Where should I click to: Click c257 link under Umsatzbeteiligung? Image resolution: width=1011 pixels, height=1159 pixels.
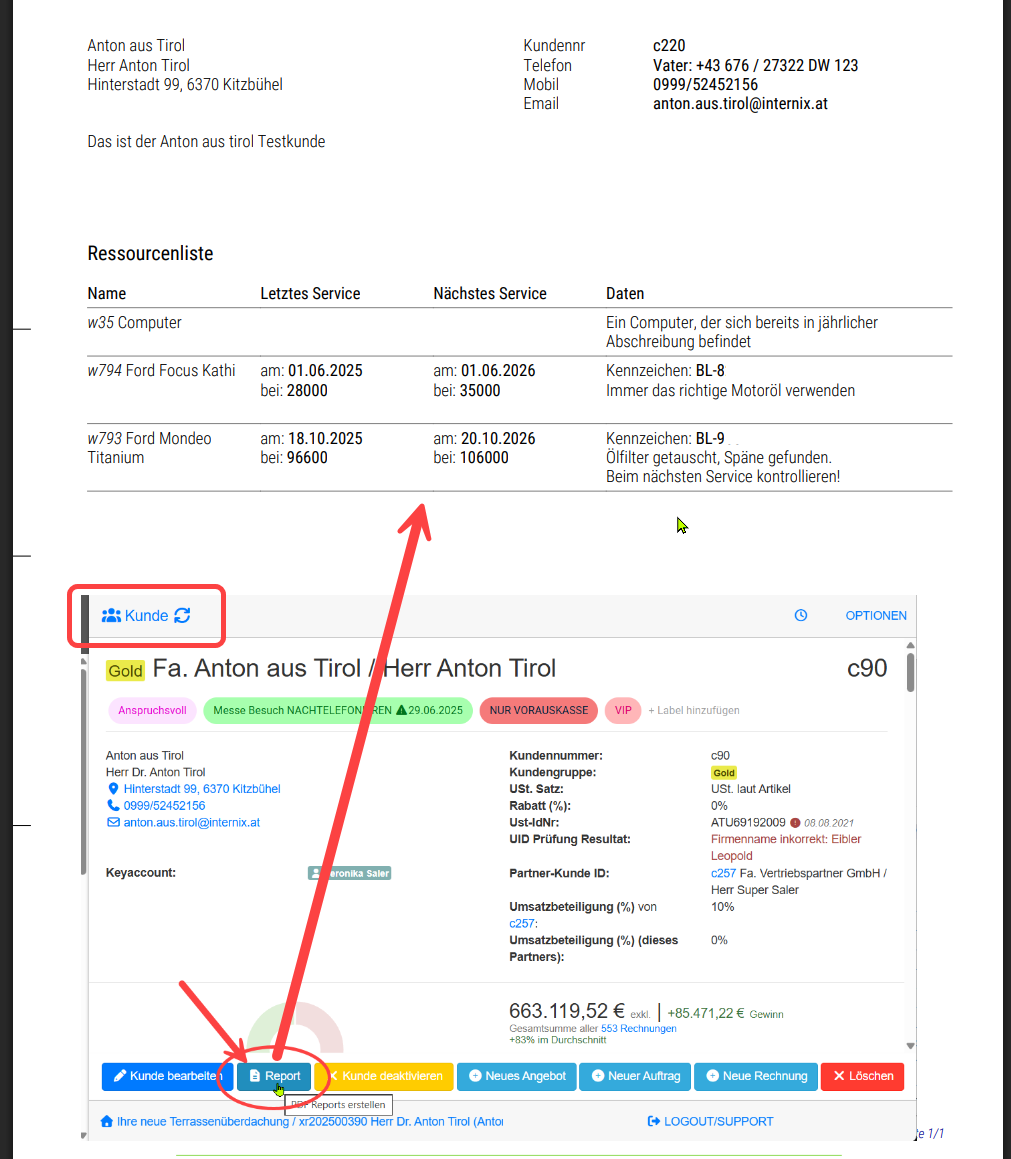click(x=522, y=923)
